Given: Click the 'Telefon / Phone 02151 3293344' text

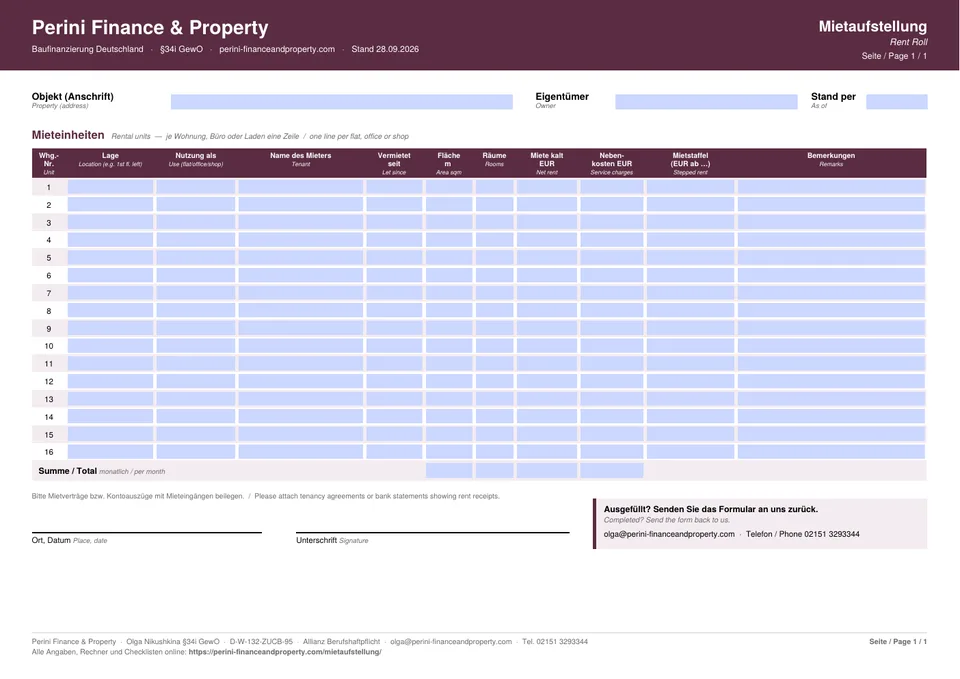Looking at the screenshot, I should (x=803, y=534).
